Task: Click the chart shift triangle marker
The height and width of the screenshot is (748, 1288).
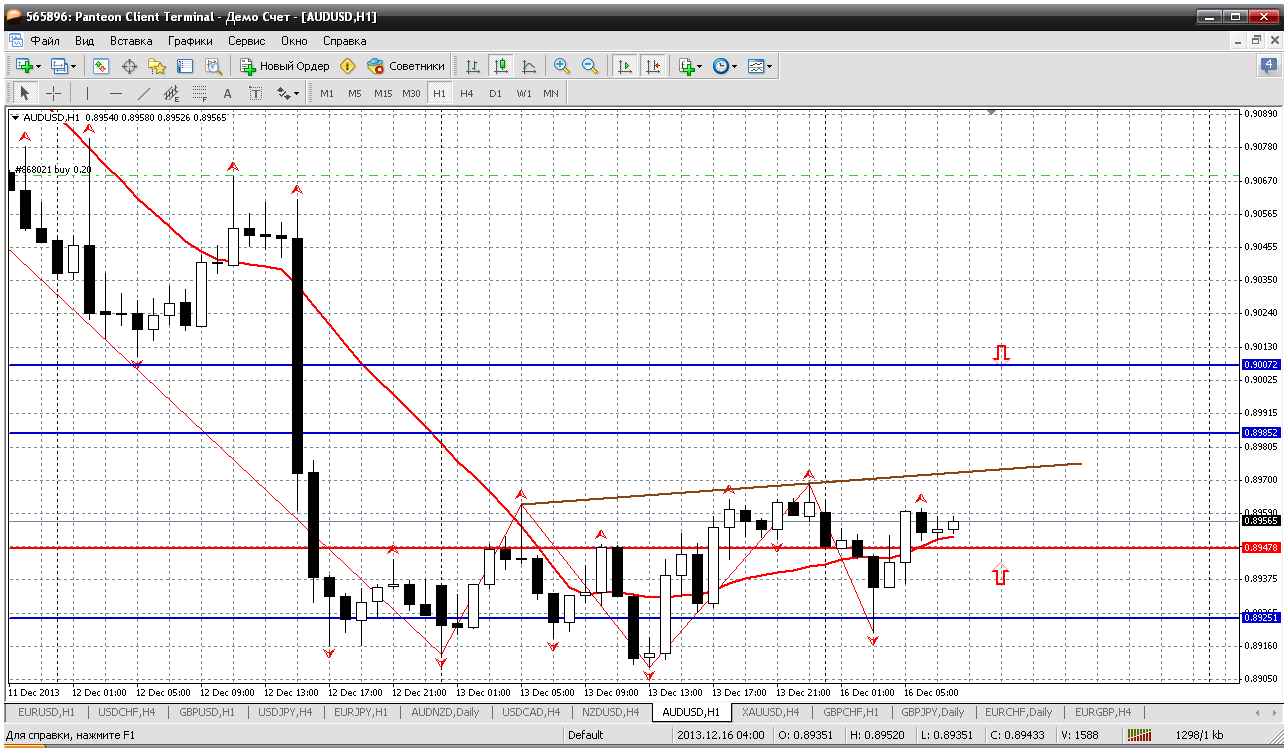Action: [991, 114]
